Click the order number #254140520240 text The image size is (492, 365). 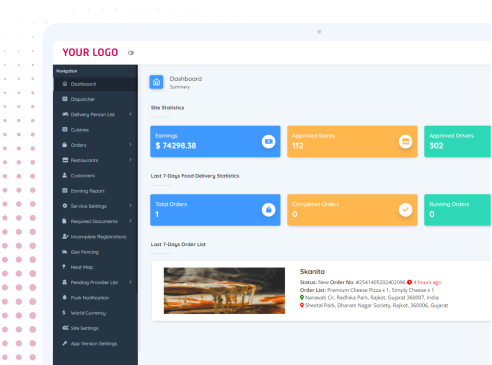click(x=380, y=282)
